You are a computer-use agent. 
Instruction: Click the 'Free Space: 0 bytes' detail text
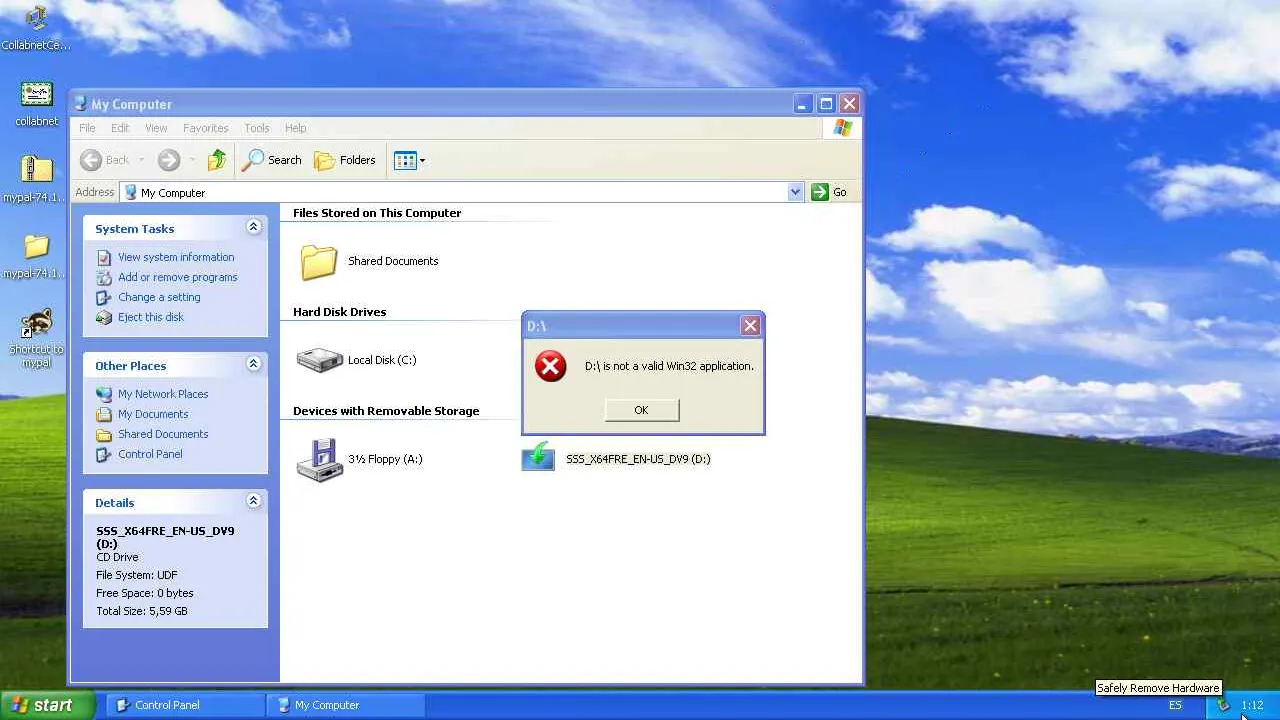pos(145,593)
